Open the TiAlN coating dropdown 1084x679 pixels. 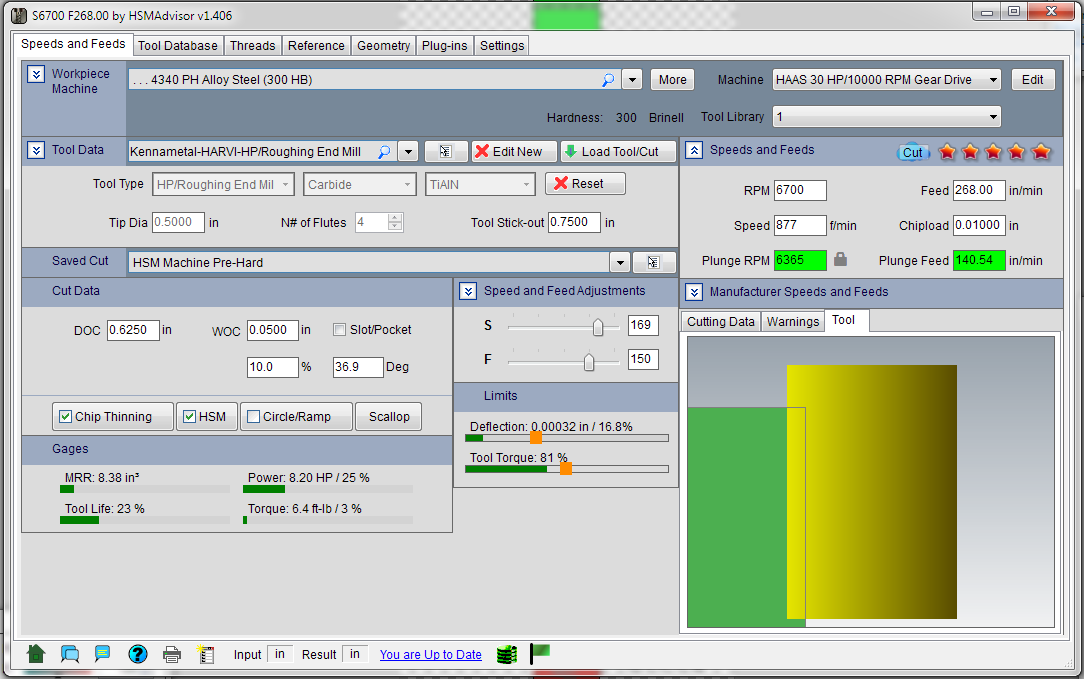480,185
